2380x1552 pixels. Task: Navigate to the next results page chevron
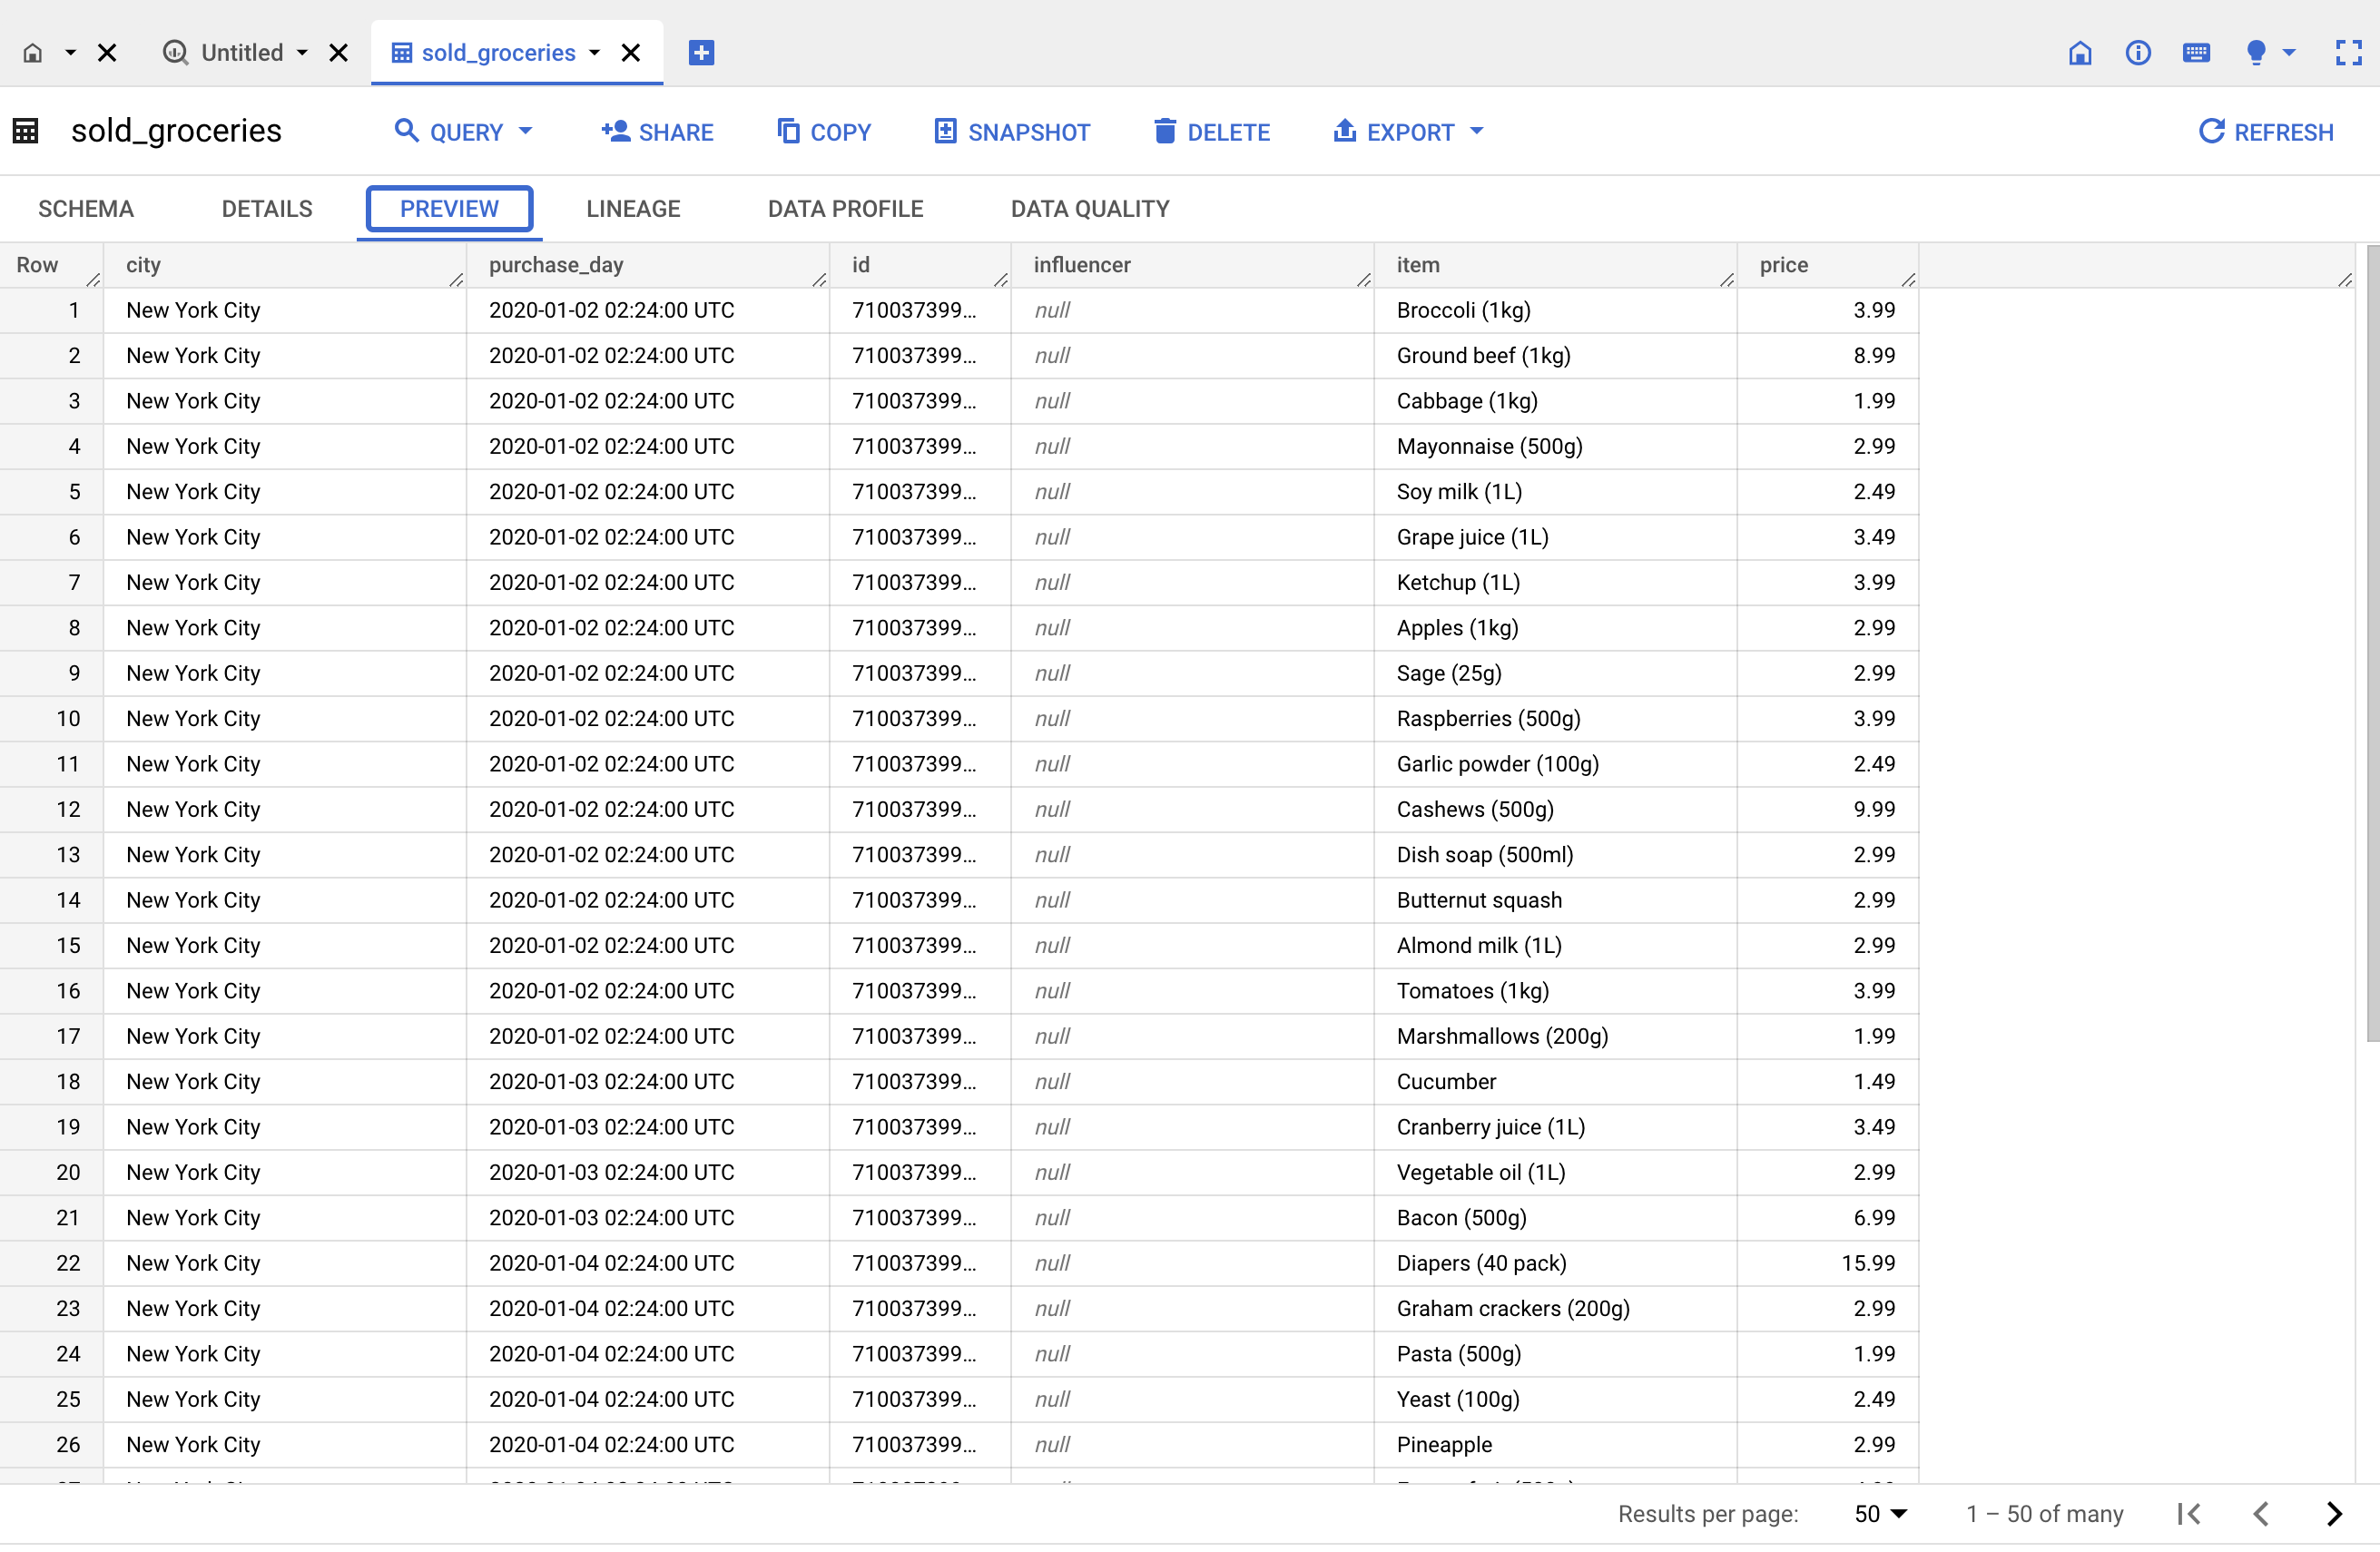[x=2334, y=1514]
